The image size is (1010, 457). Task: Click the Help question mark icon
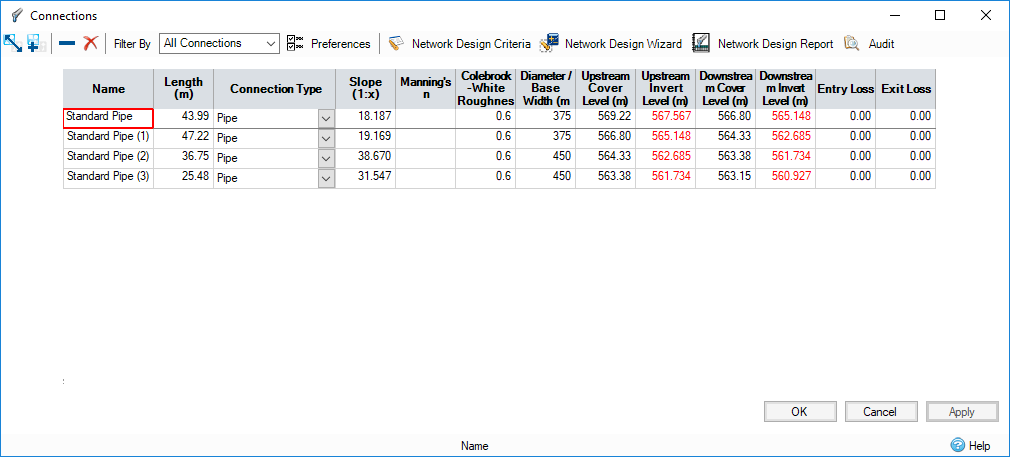(x=958, y=445)
